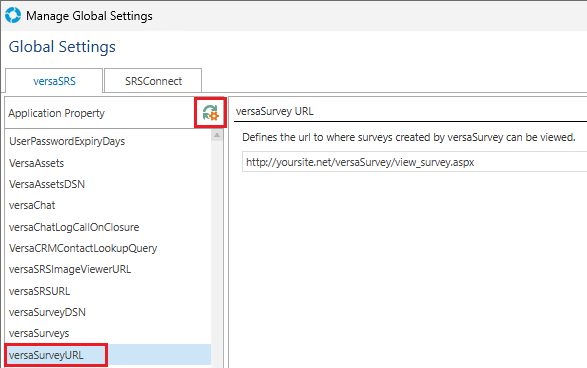The width and height of the screenshot is (587, 368).
Task: Choose versaSRSImageViewerURL in the list
Action: coord(108,269)
